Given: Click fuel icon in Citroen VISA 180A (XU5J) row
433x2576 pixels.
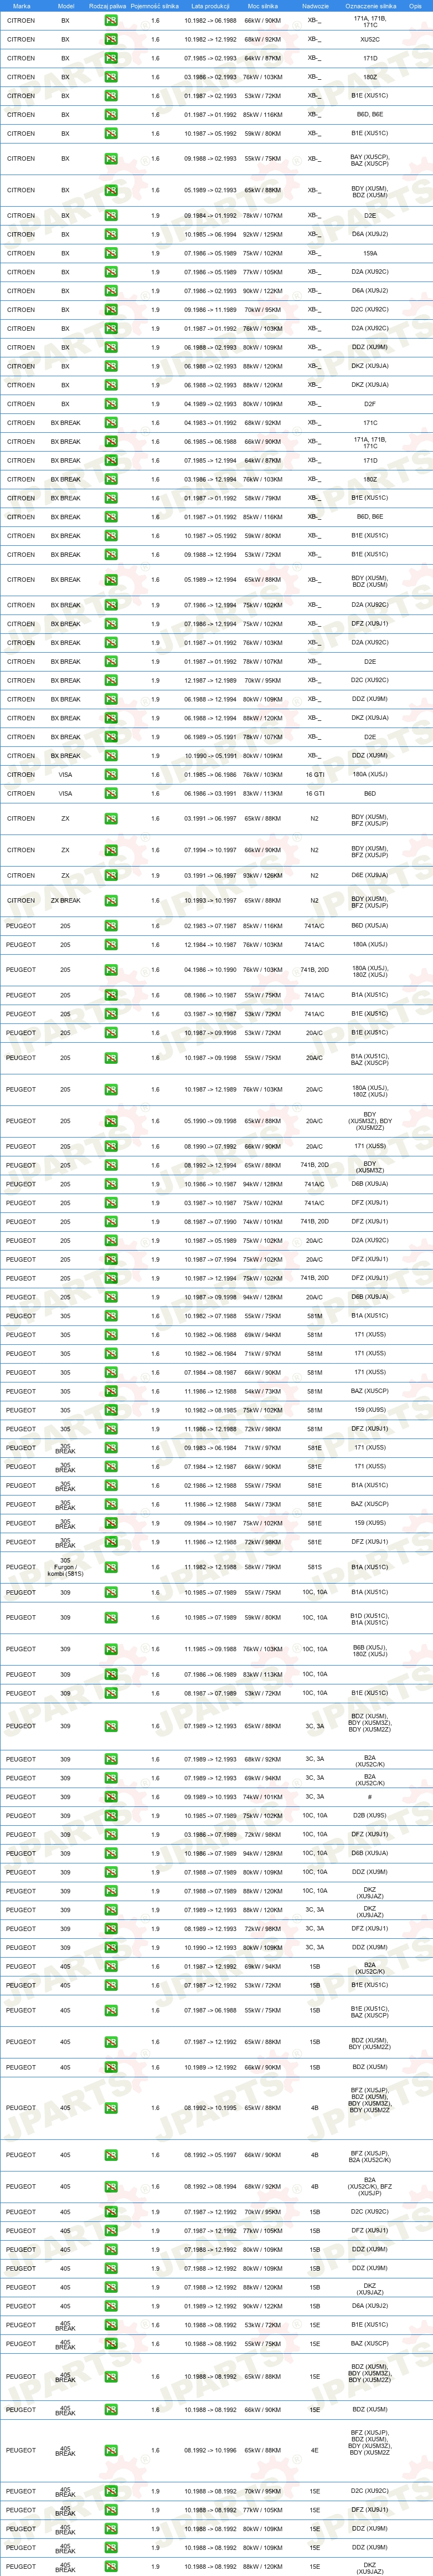Looking at the screenshot, I should 111,775.
